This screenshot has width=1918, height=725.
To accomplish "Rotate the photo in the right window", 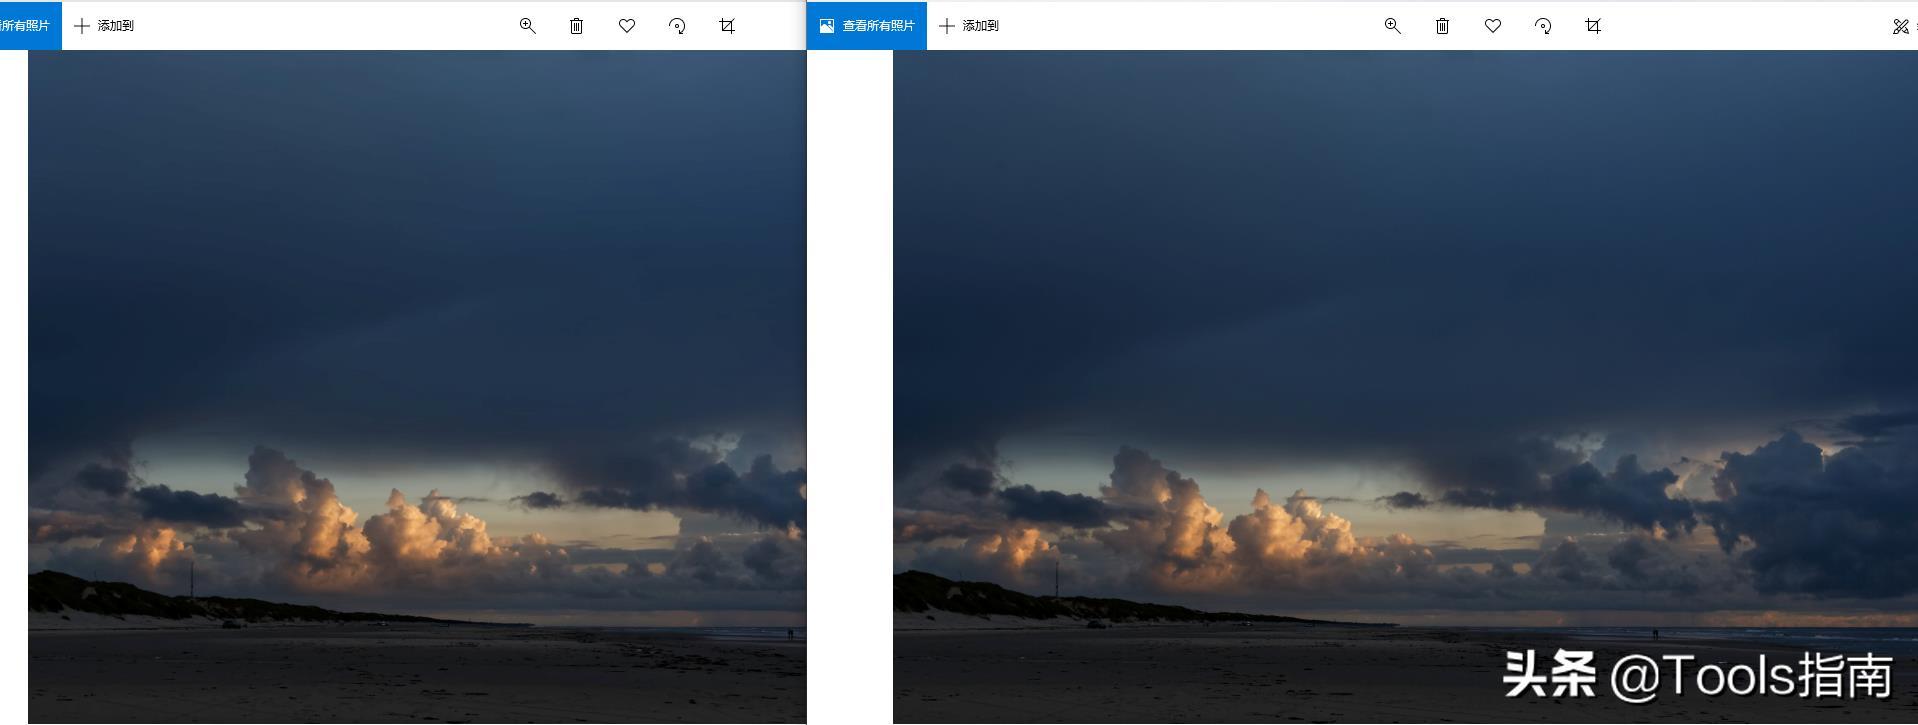I will [1543, 26].
